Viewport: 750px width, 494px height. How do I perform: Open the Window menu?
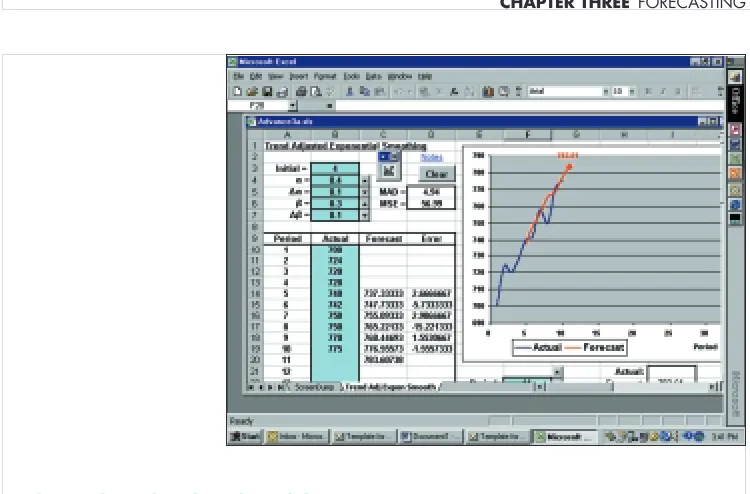[400, 76]
